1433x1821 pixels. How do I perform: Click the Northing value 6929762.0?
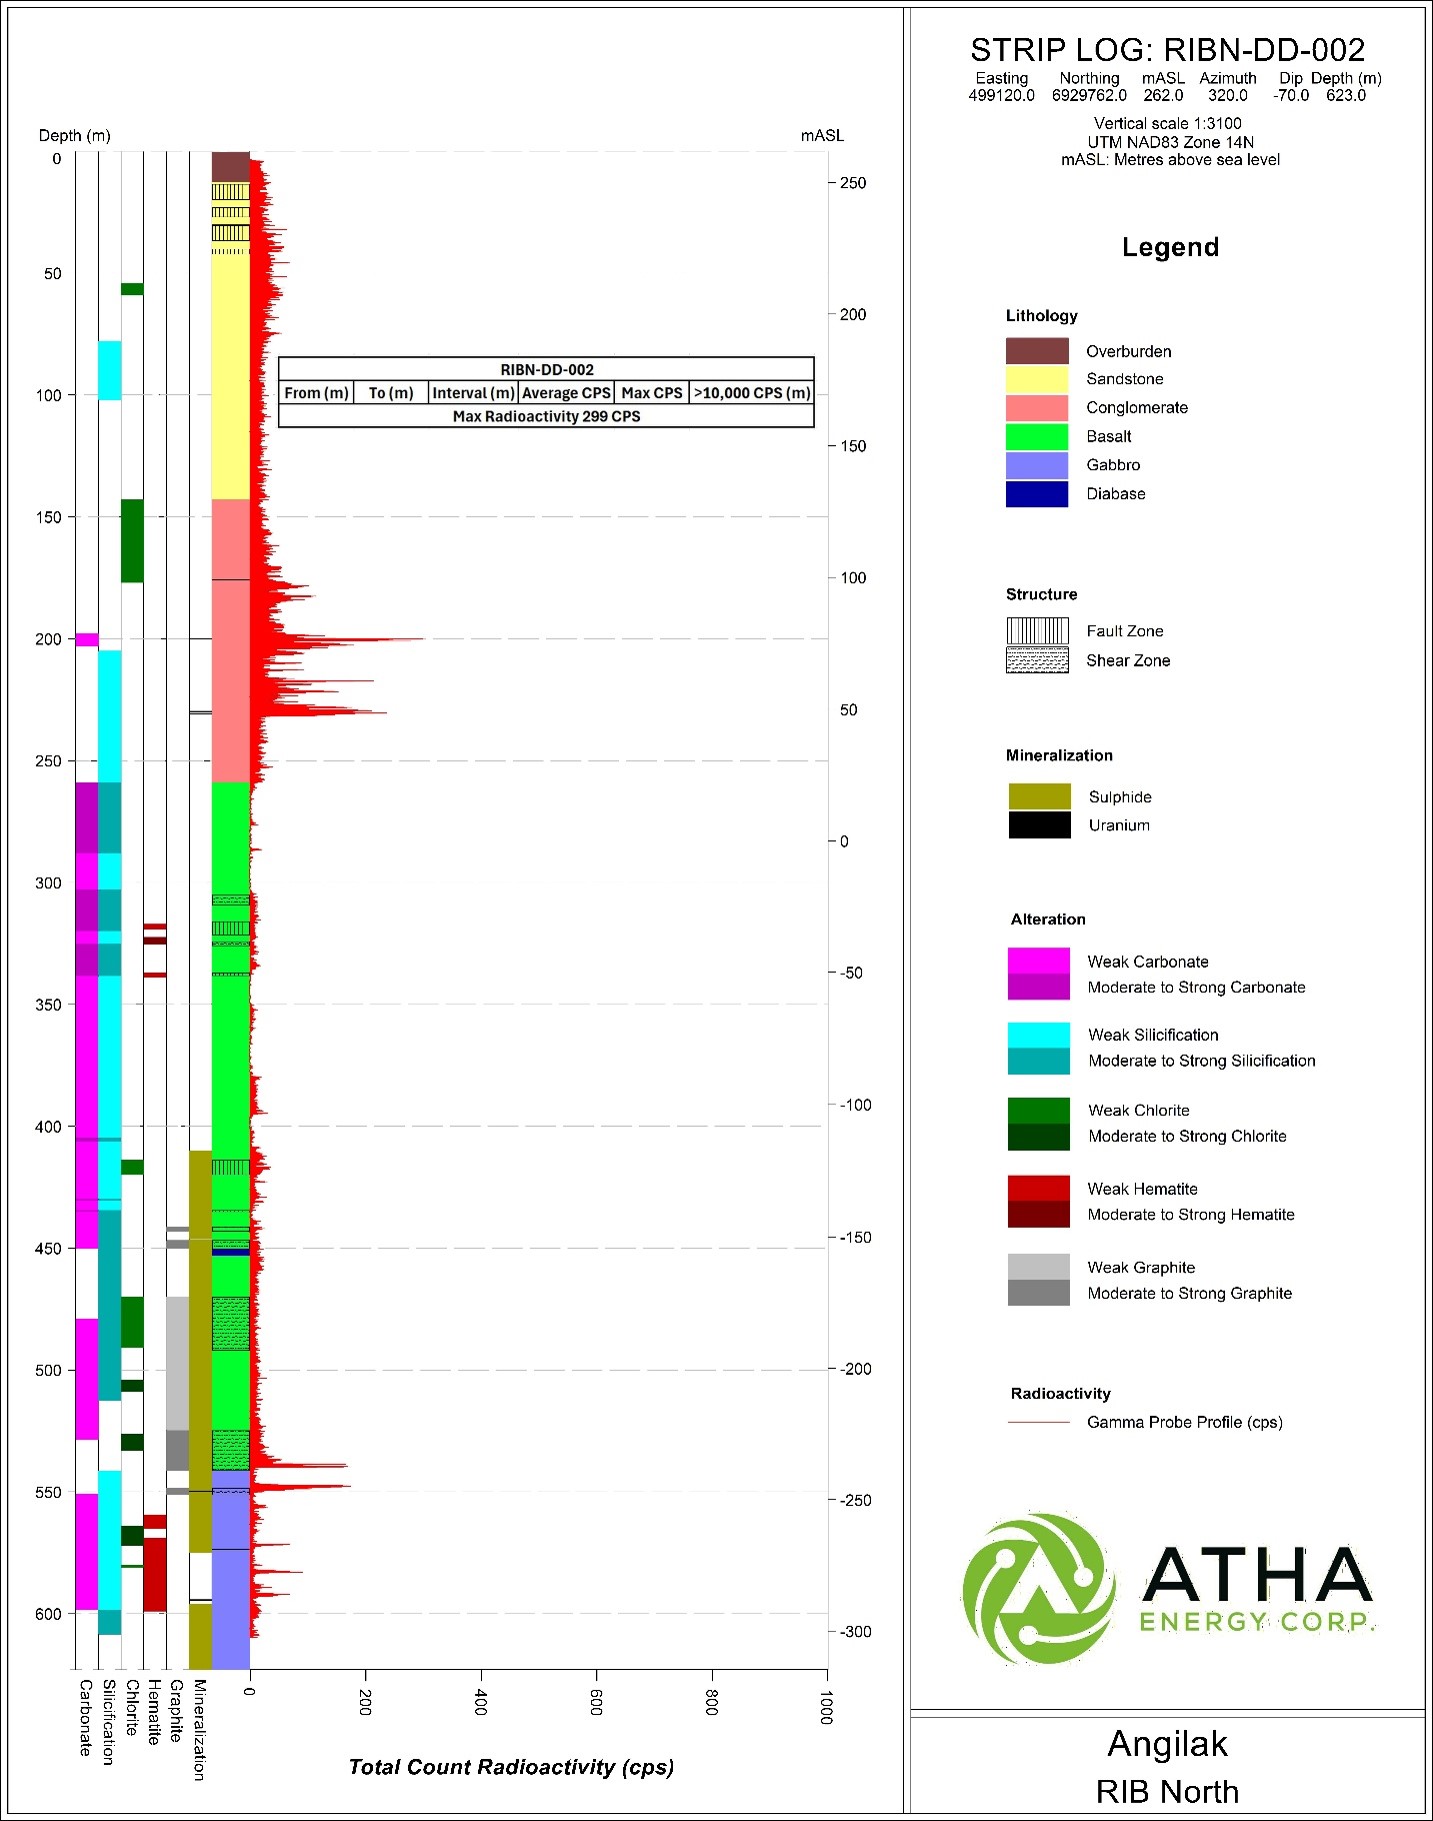point(1089,96)
